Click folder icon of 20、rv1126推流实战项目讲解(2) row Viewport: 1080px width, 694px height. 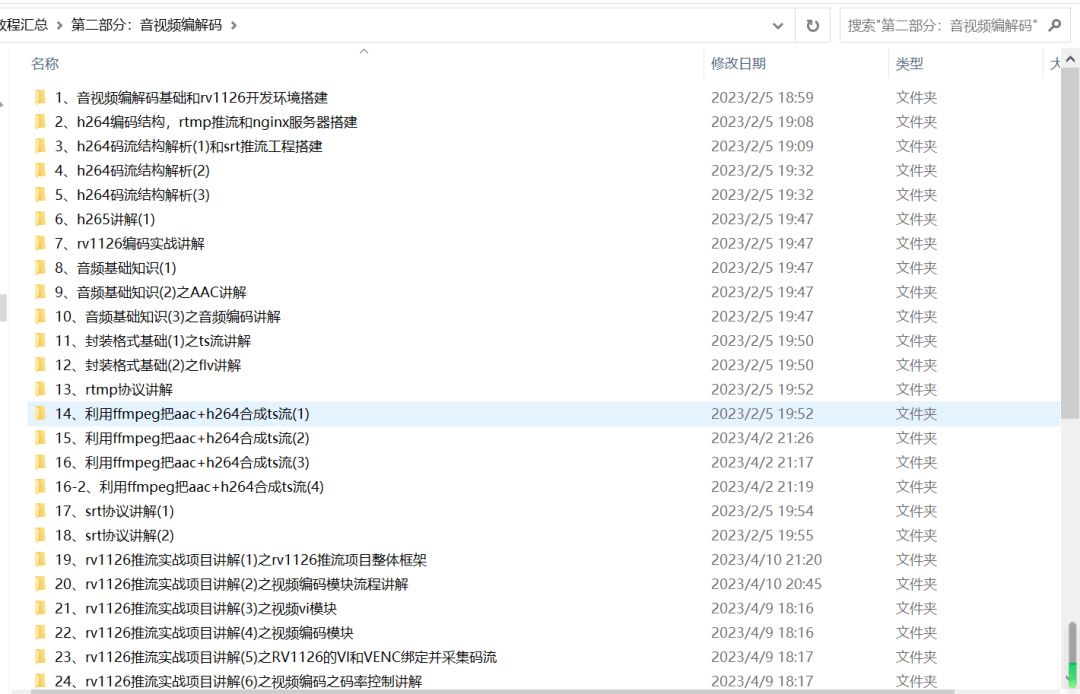[41, 584]
